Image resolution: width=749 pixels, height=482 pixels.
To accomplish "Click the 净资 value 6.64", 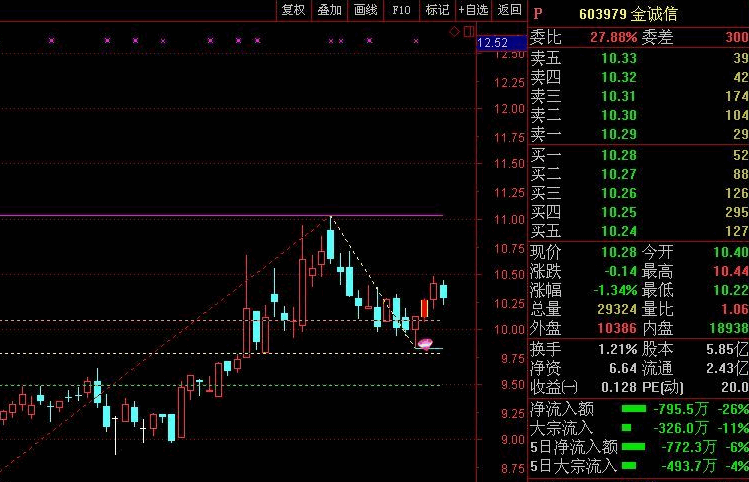I will (x=623, y=368).
